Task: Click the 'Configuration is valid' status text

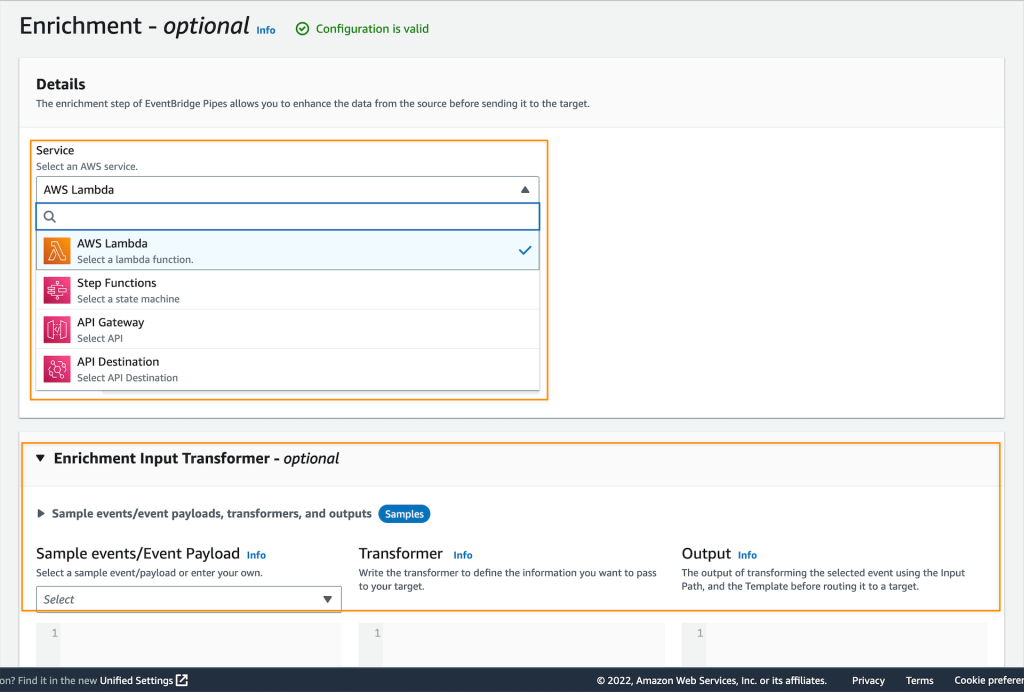Action: 372,29
